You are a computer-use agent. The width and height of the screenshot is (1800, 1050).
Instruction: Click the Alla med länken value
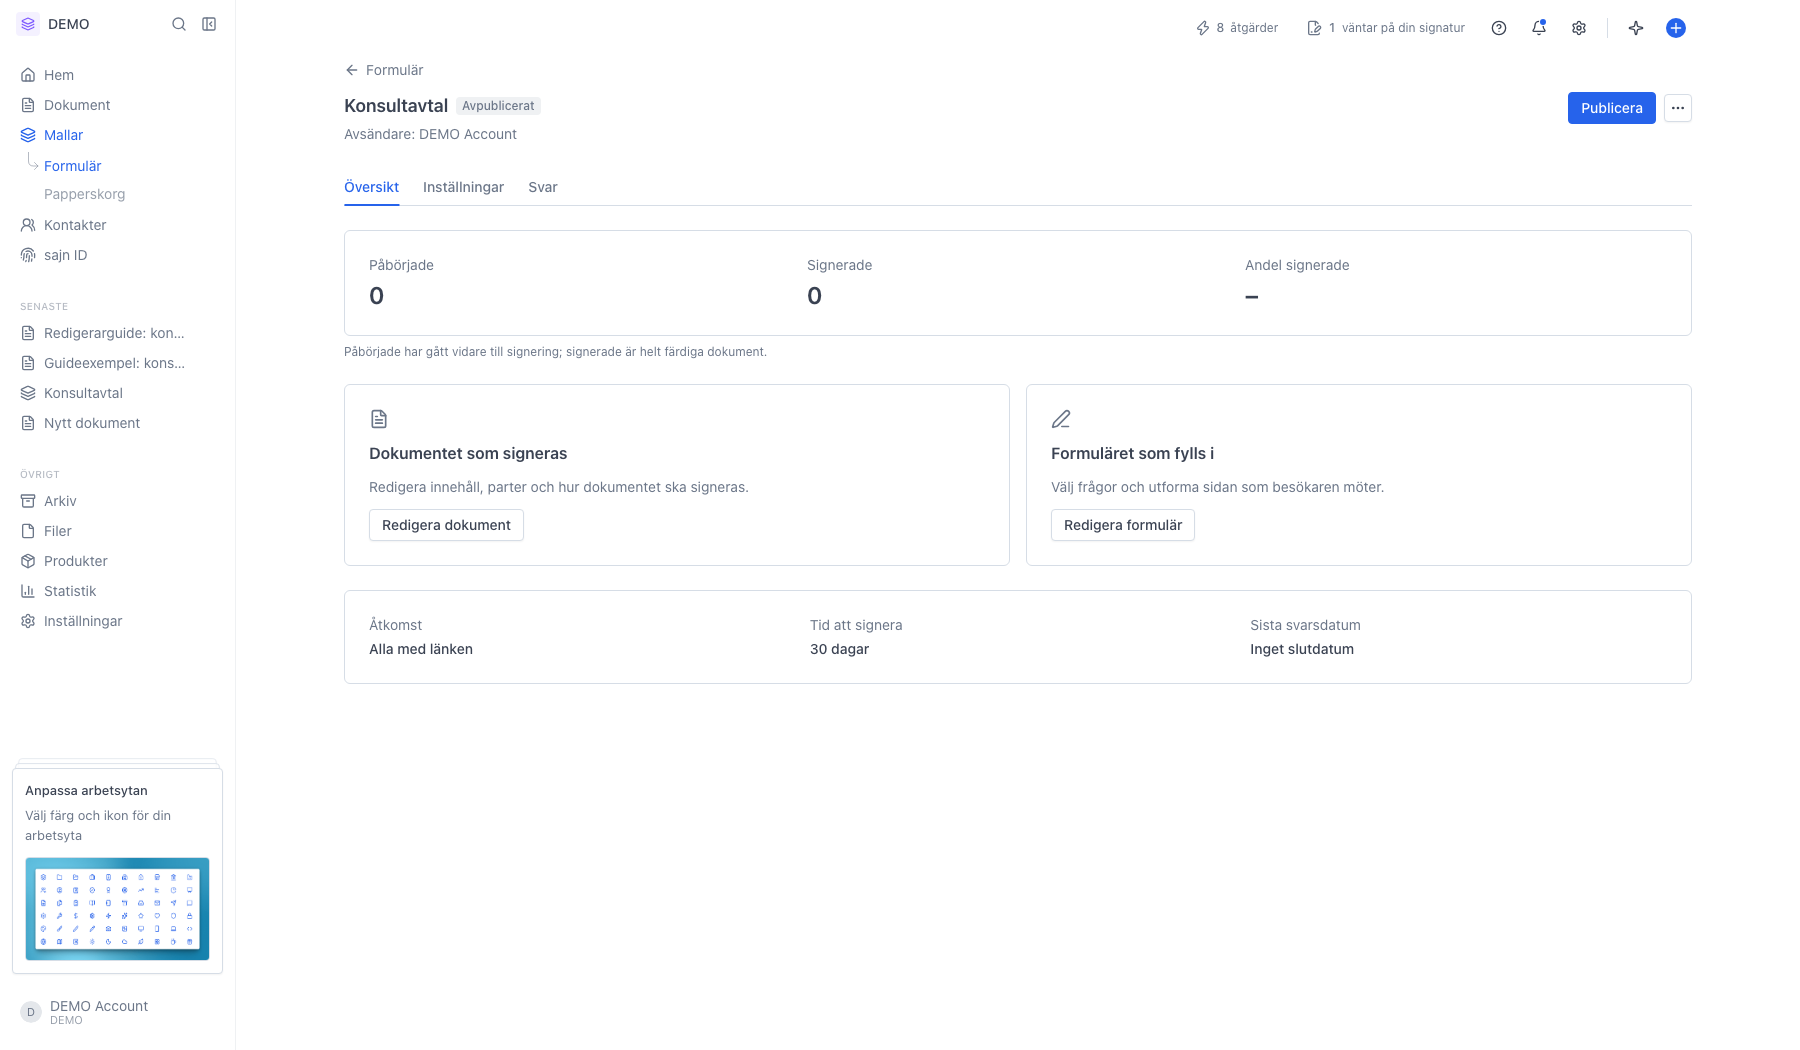[x=421, y=649]
